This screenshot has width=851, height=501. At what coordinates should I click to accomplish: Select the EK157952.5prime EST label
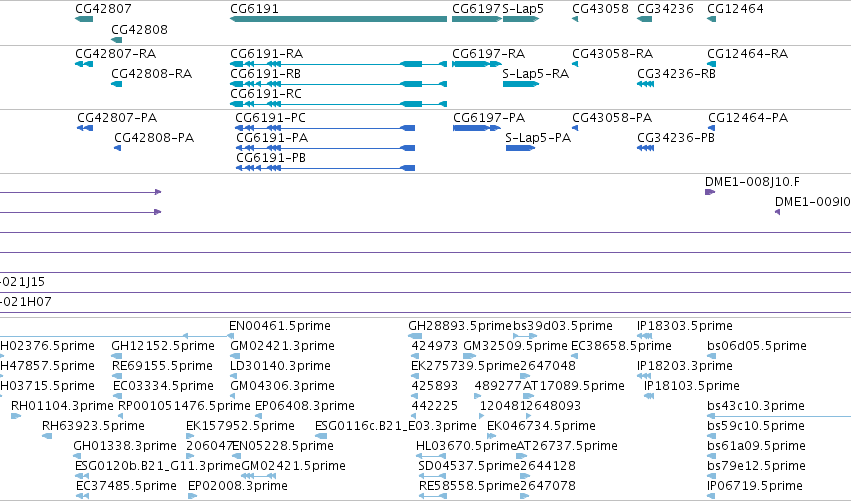point(240,426)
